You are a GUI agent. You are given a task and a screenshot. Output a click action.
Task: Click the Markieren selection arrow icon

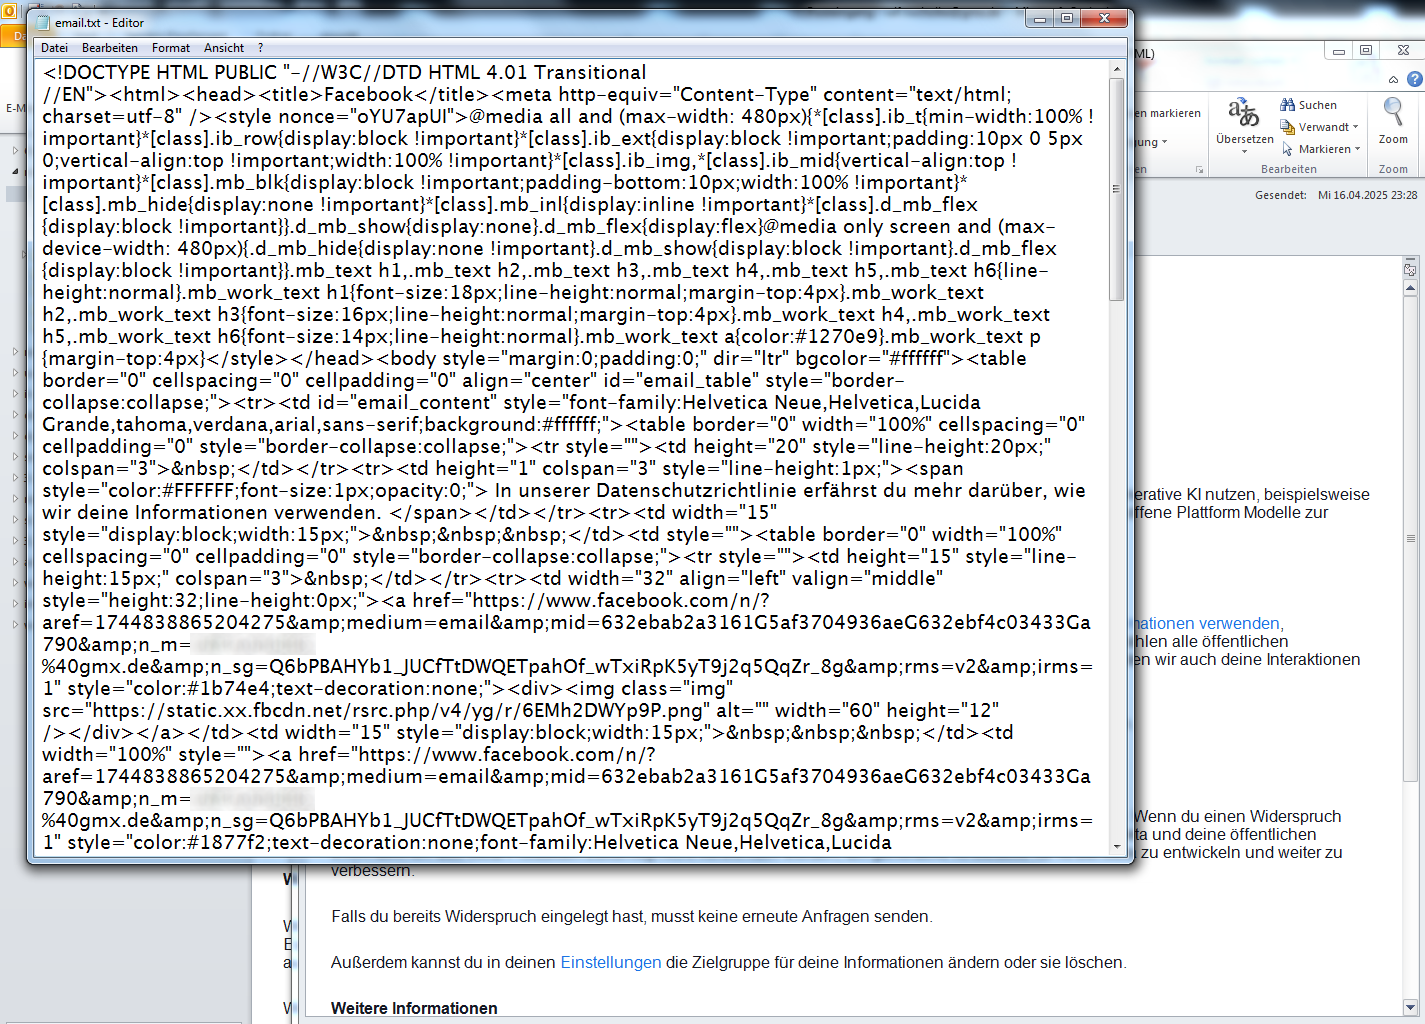1287,150
